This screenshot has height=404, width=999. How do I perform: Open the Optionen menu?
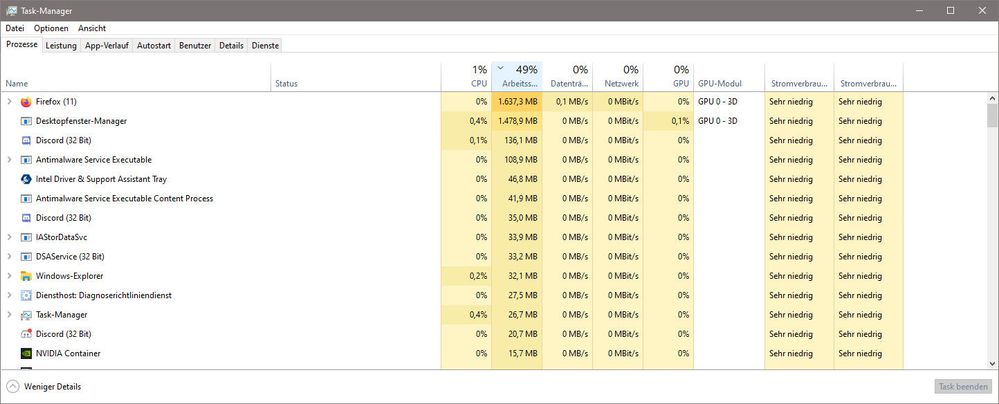tap(51, 29)
